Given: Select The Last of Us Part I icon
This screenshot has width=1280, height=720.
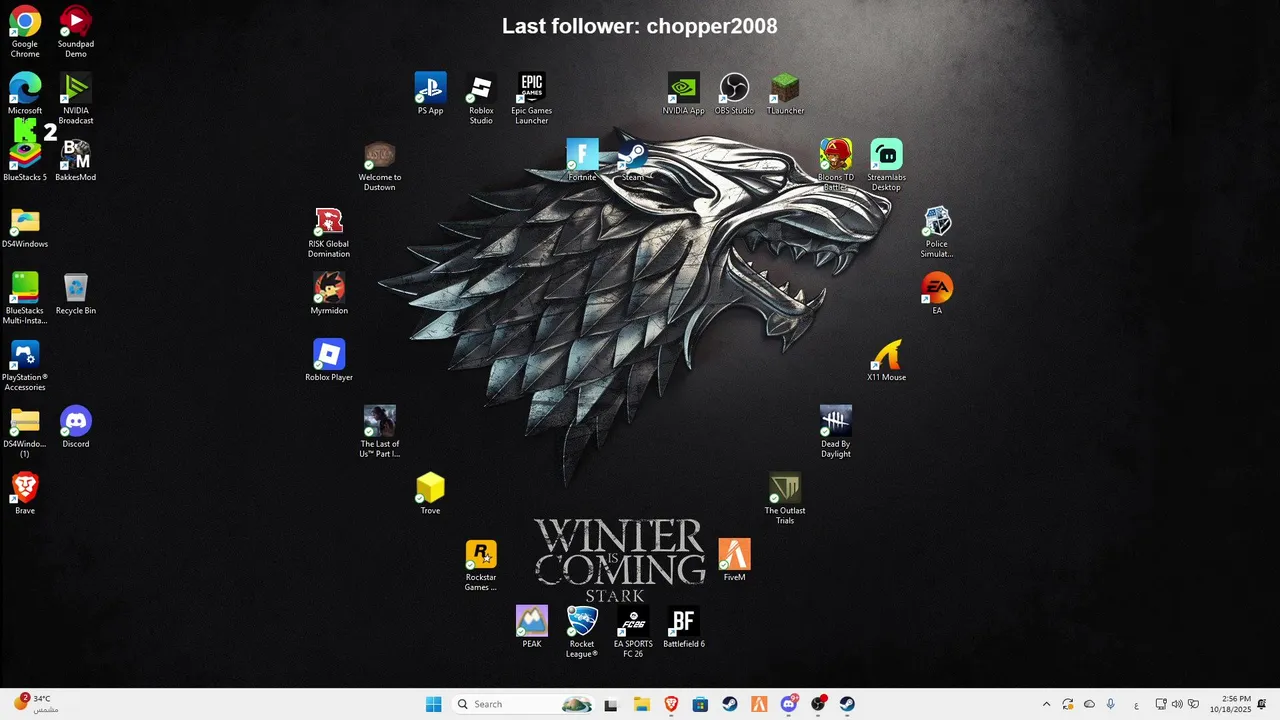Looking at the screenshot, I should click(380, 432).
